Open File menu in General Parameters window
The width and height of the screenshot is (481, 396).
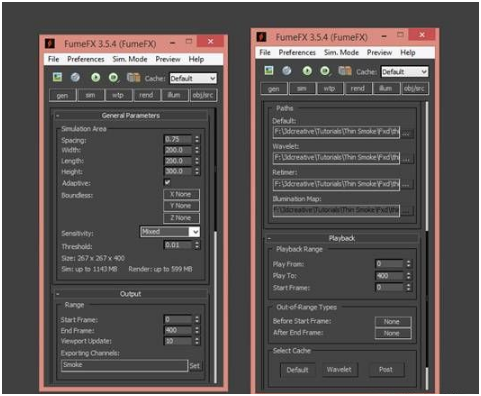coord(54,59)
